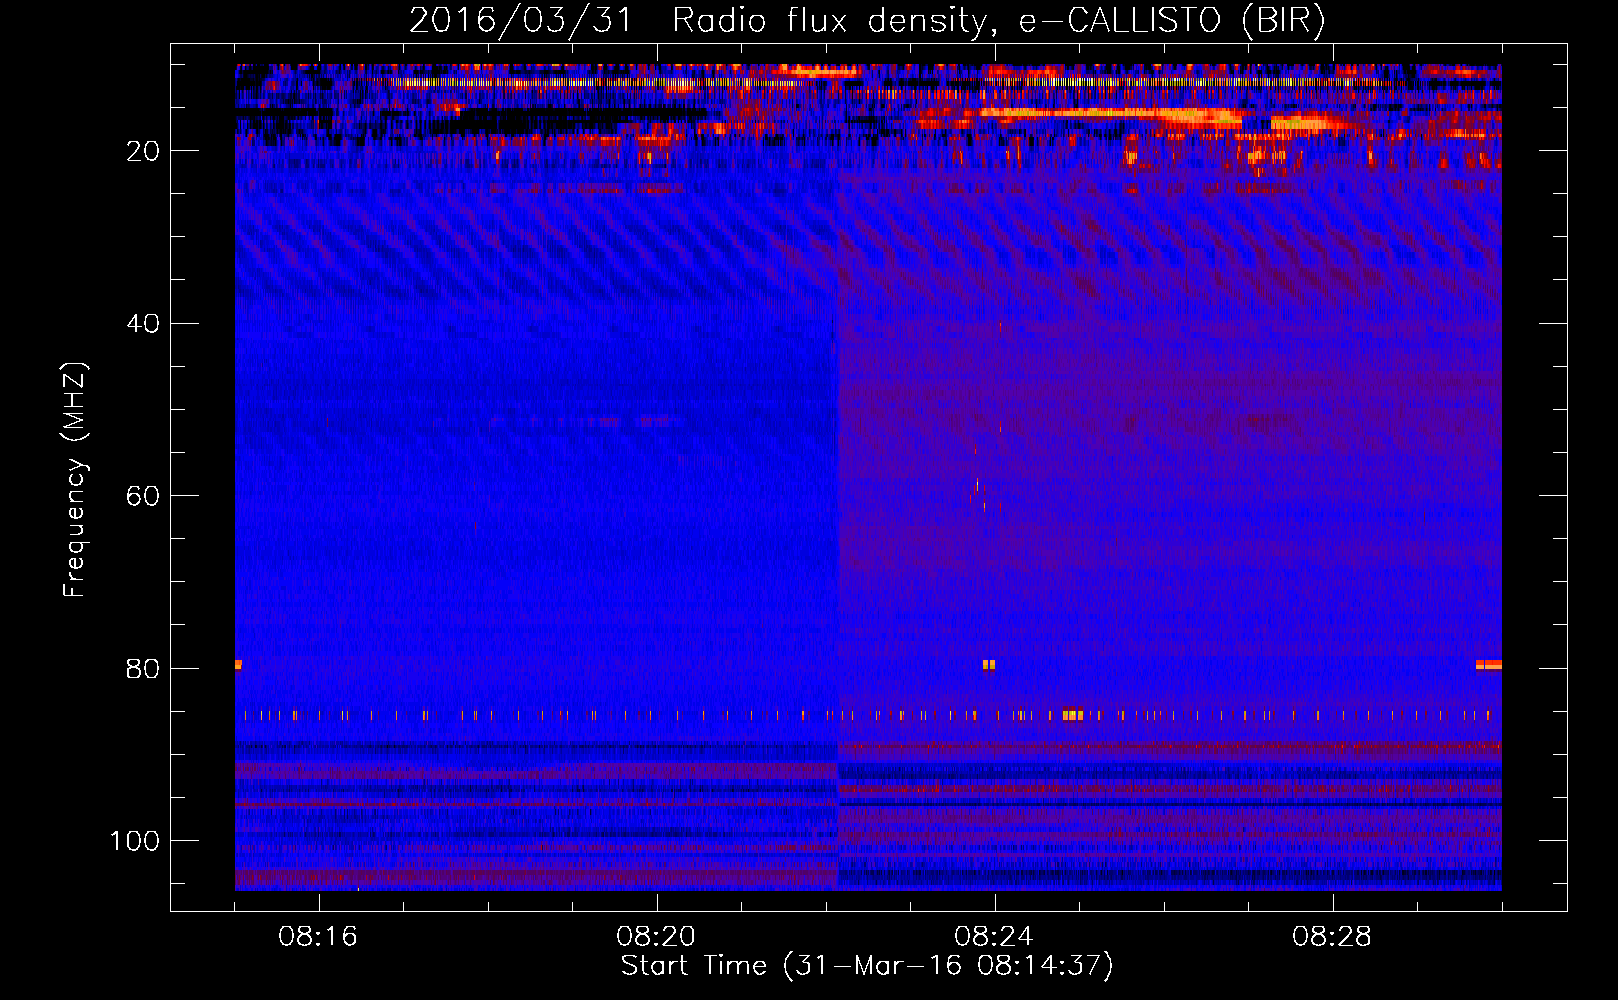Click the 08:28 time tick label
This screenshot has height=1000, width=1618.
(x=1332, y=937)
